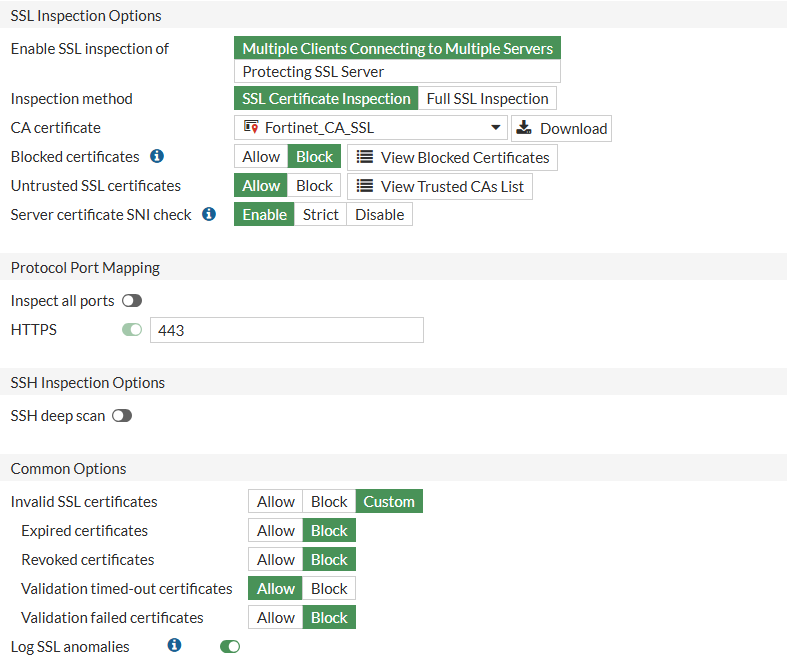787x664 pixels.
Task: Set SNI check to Strict
Action: tap(320, 215)
